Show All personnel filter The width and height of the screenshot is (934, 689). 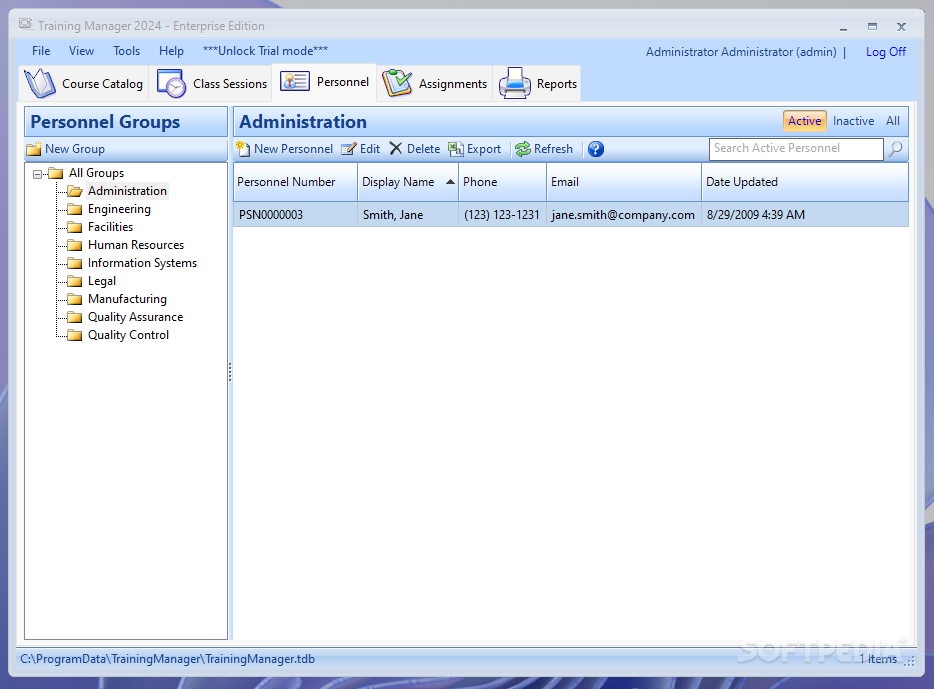pyautogui.click(x=892, y=121)
